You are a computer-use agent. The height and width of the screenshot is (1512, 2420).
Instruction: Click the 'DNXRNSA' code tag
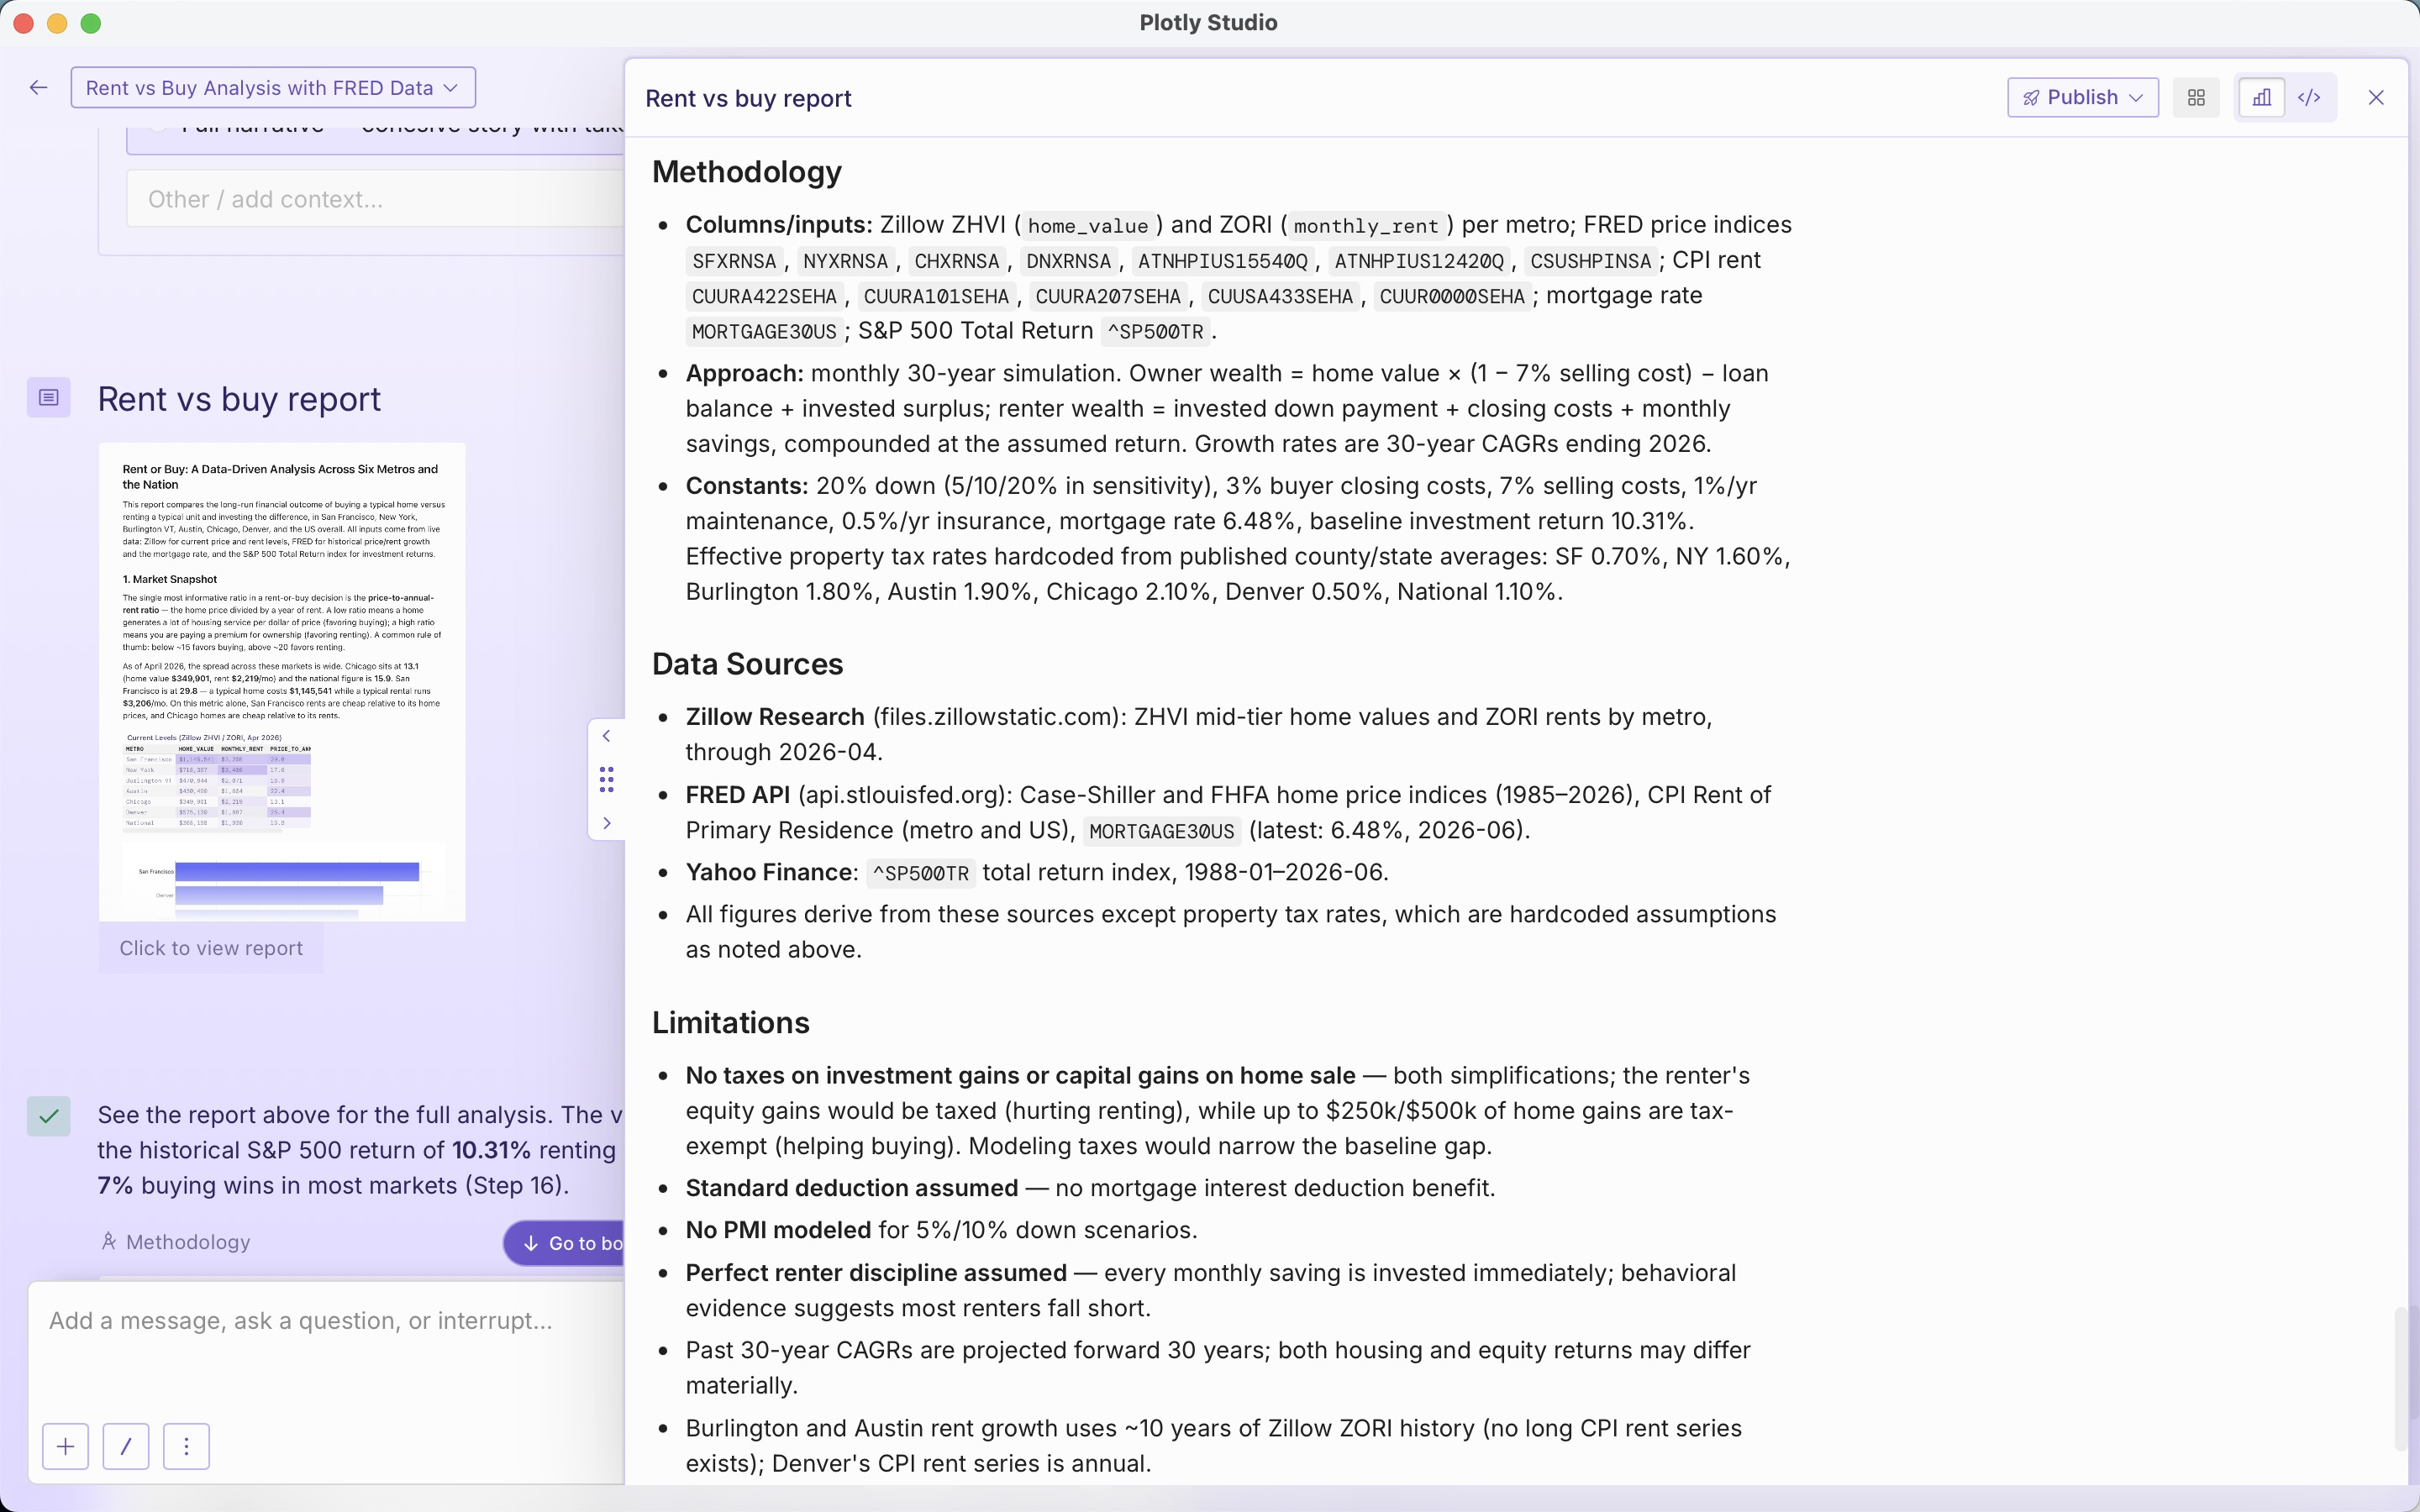1069,261
